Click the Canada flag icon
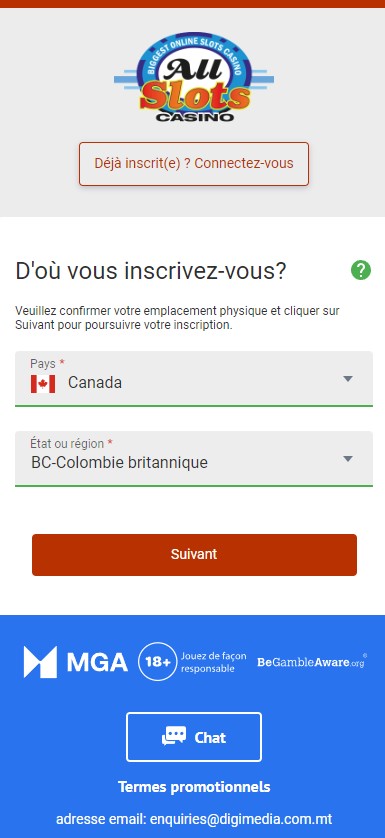 [43, 384]
